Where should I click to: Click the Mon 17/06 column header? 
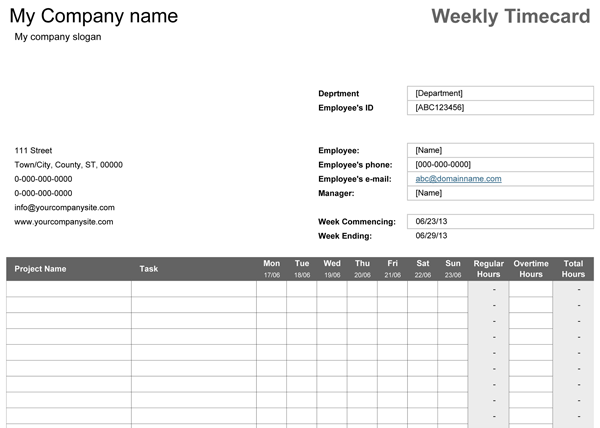click(271, 269)
